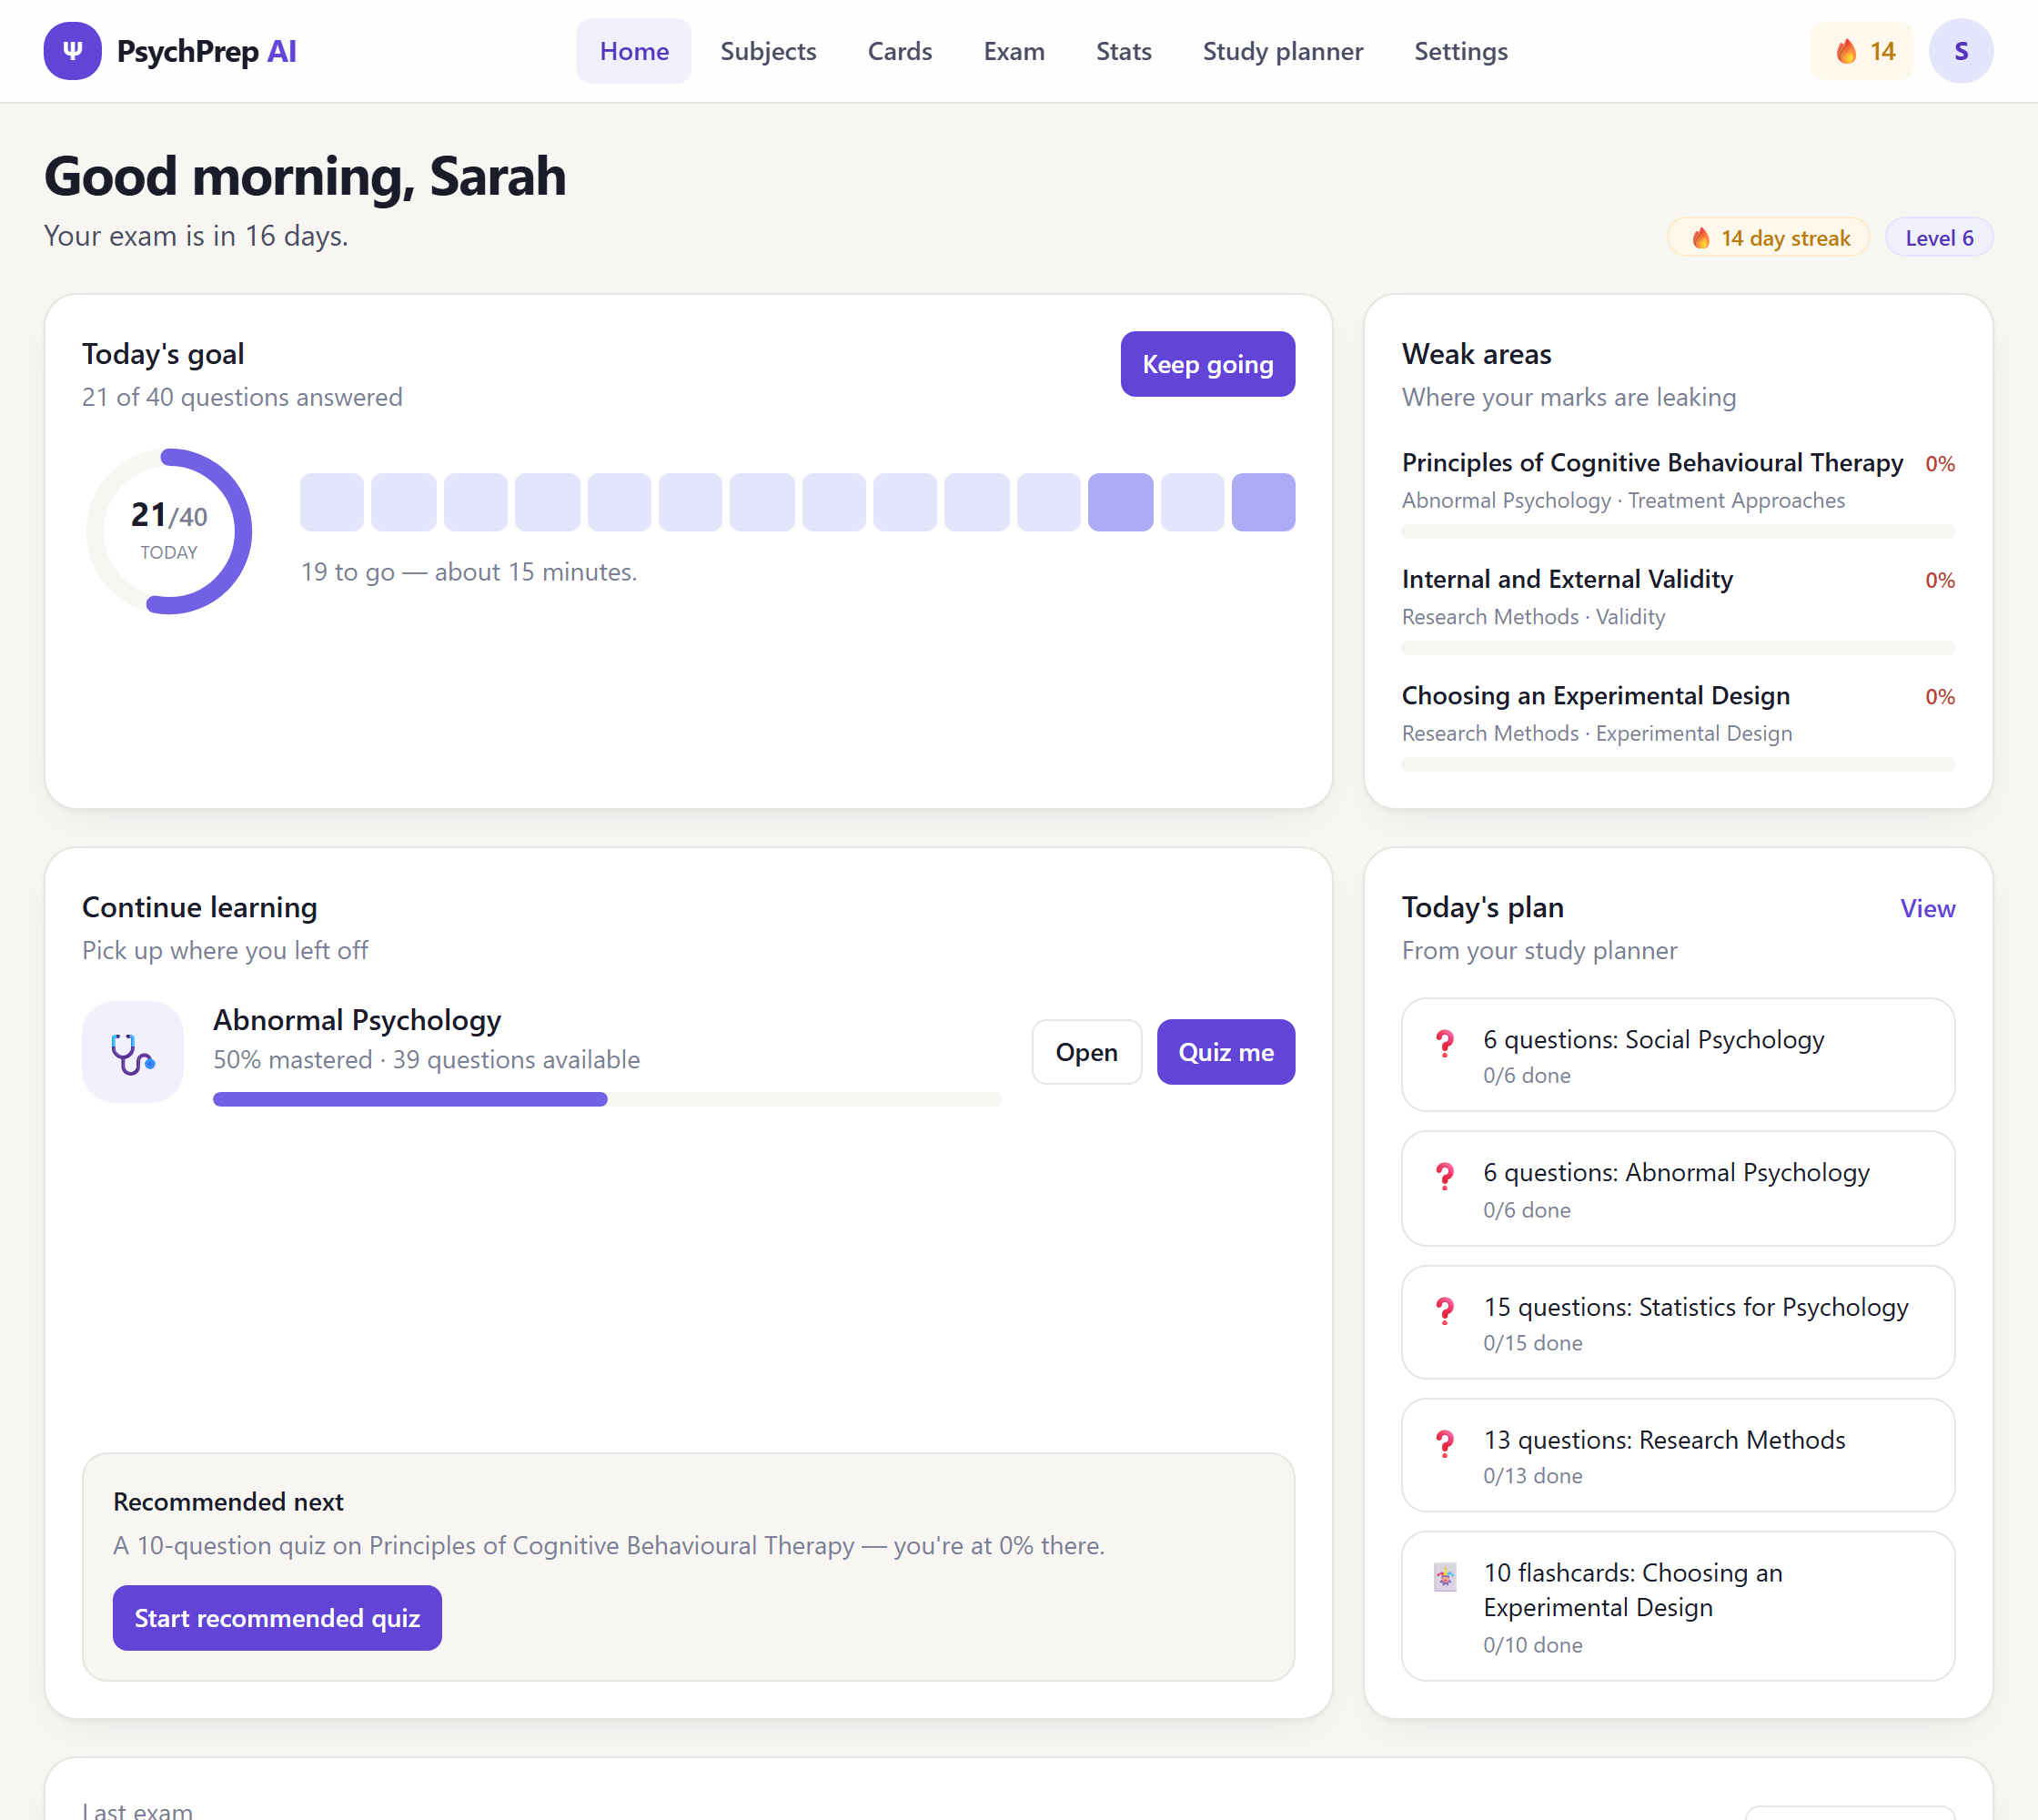Click the PsychPrep psi logo icon
Image resolution: width=2038 pixels, height=1820 pixels.
[72, 51]
